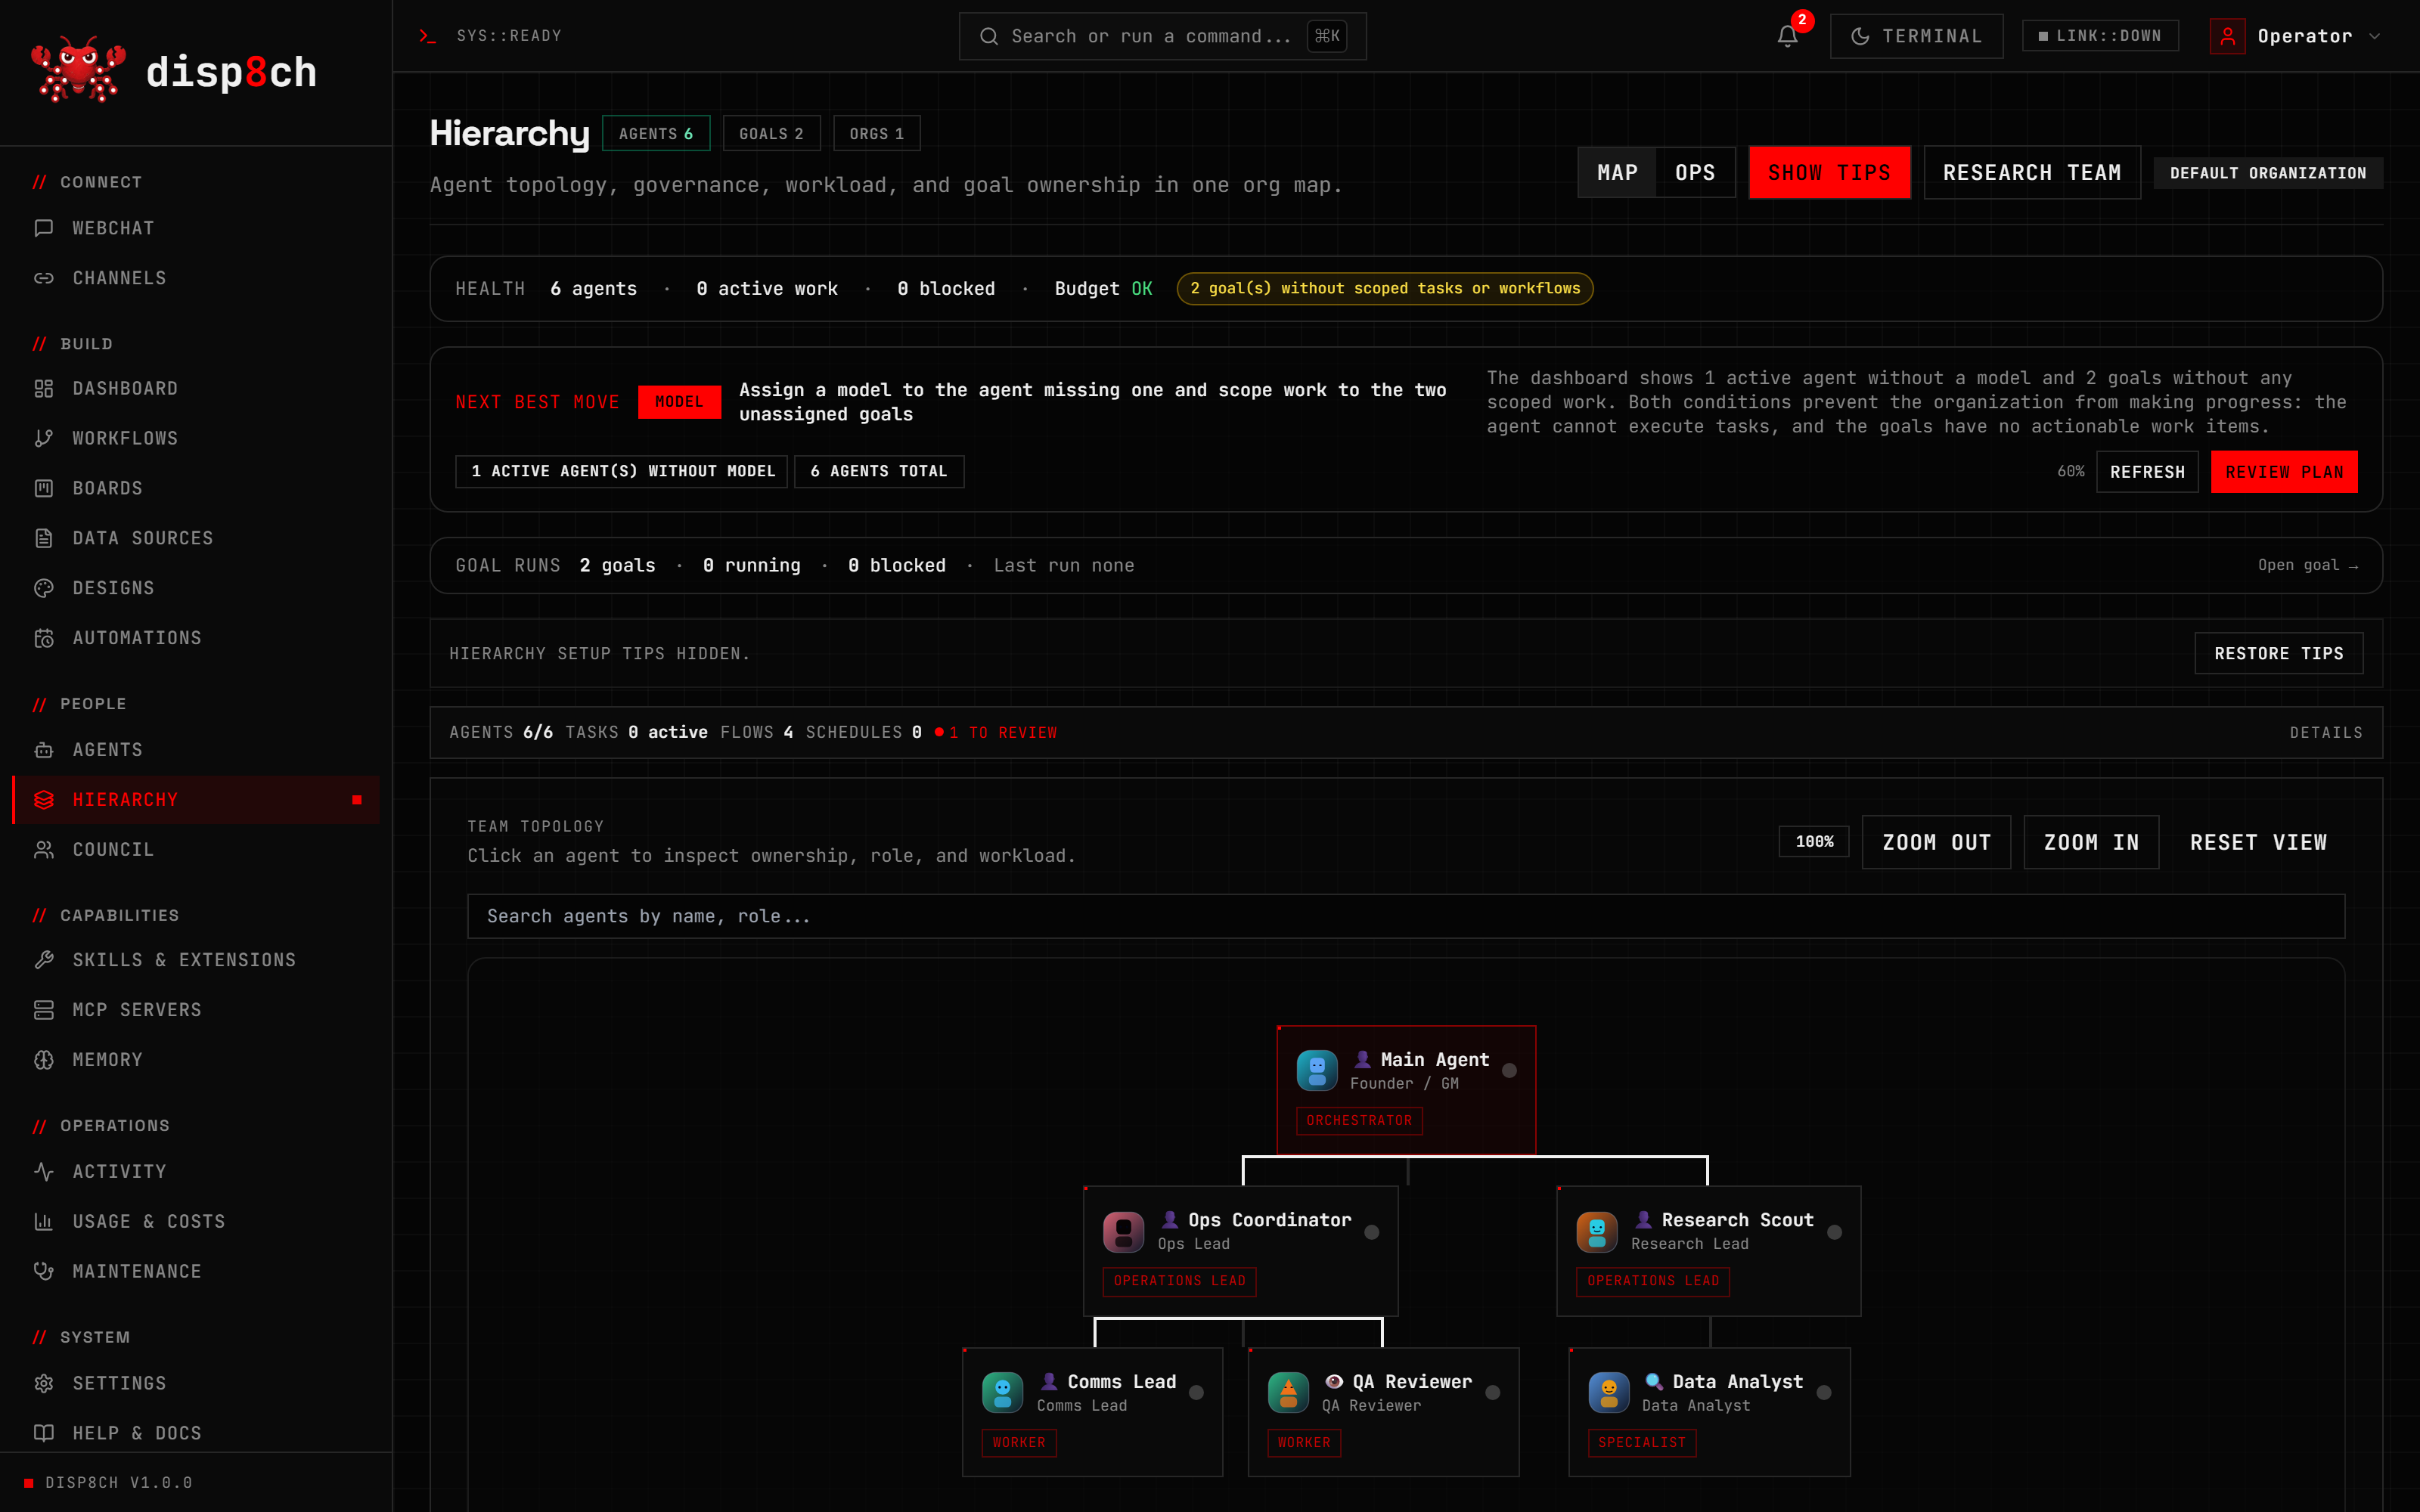Viewport: 2420px width, 1512px height.
Task: Click the disp8ch crab logo
Action: (x=78, y=70)
